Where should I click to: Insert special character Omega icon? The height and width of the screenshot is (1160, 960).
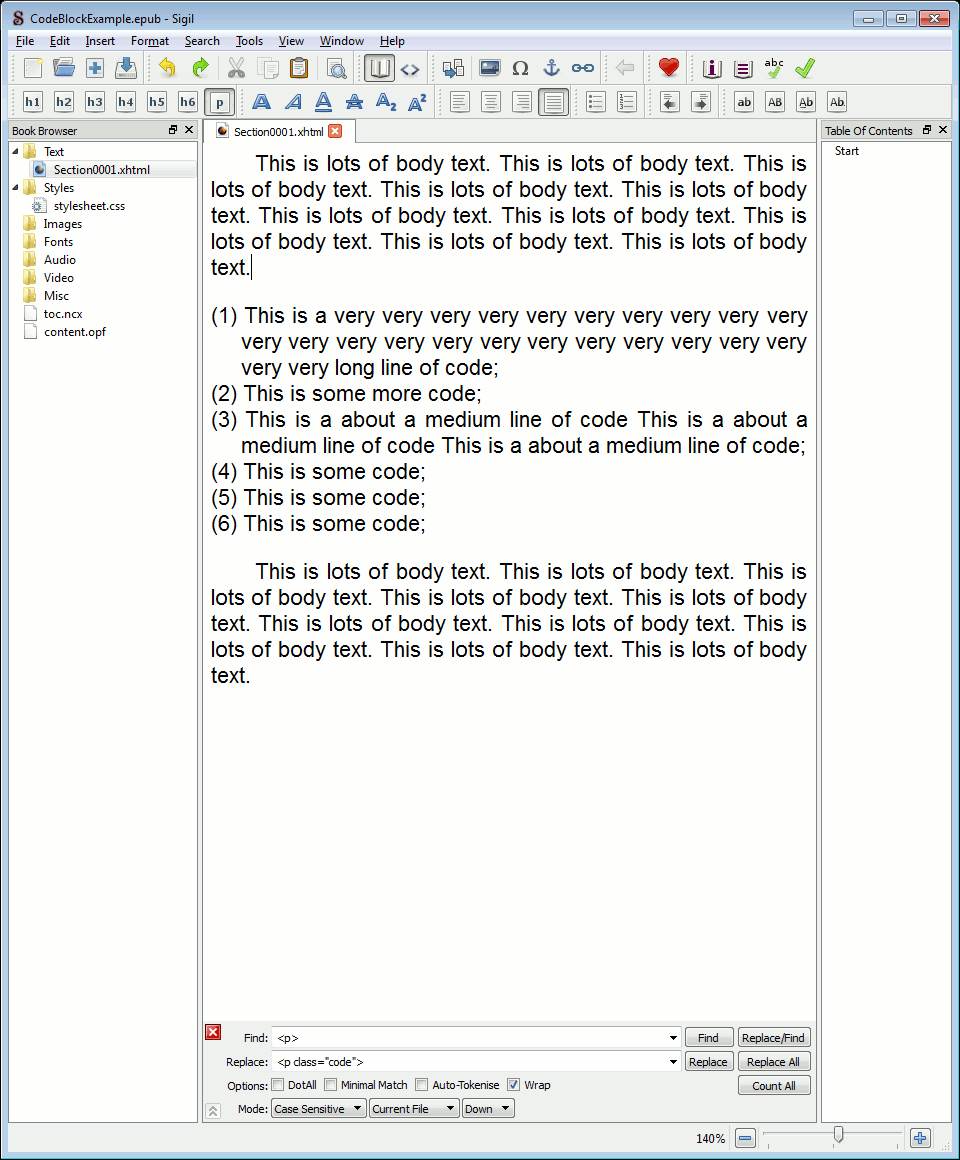point(521,69)
